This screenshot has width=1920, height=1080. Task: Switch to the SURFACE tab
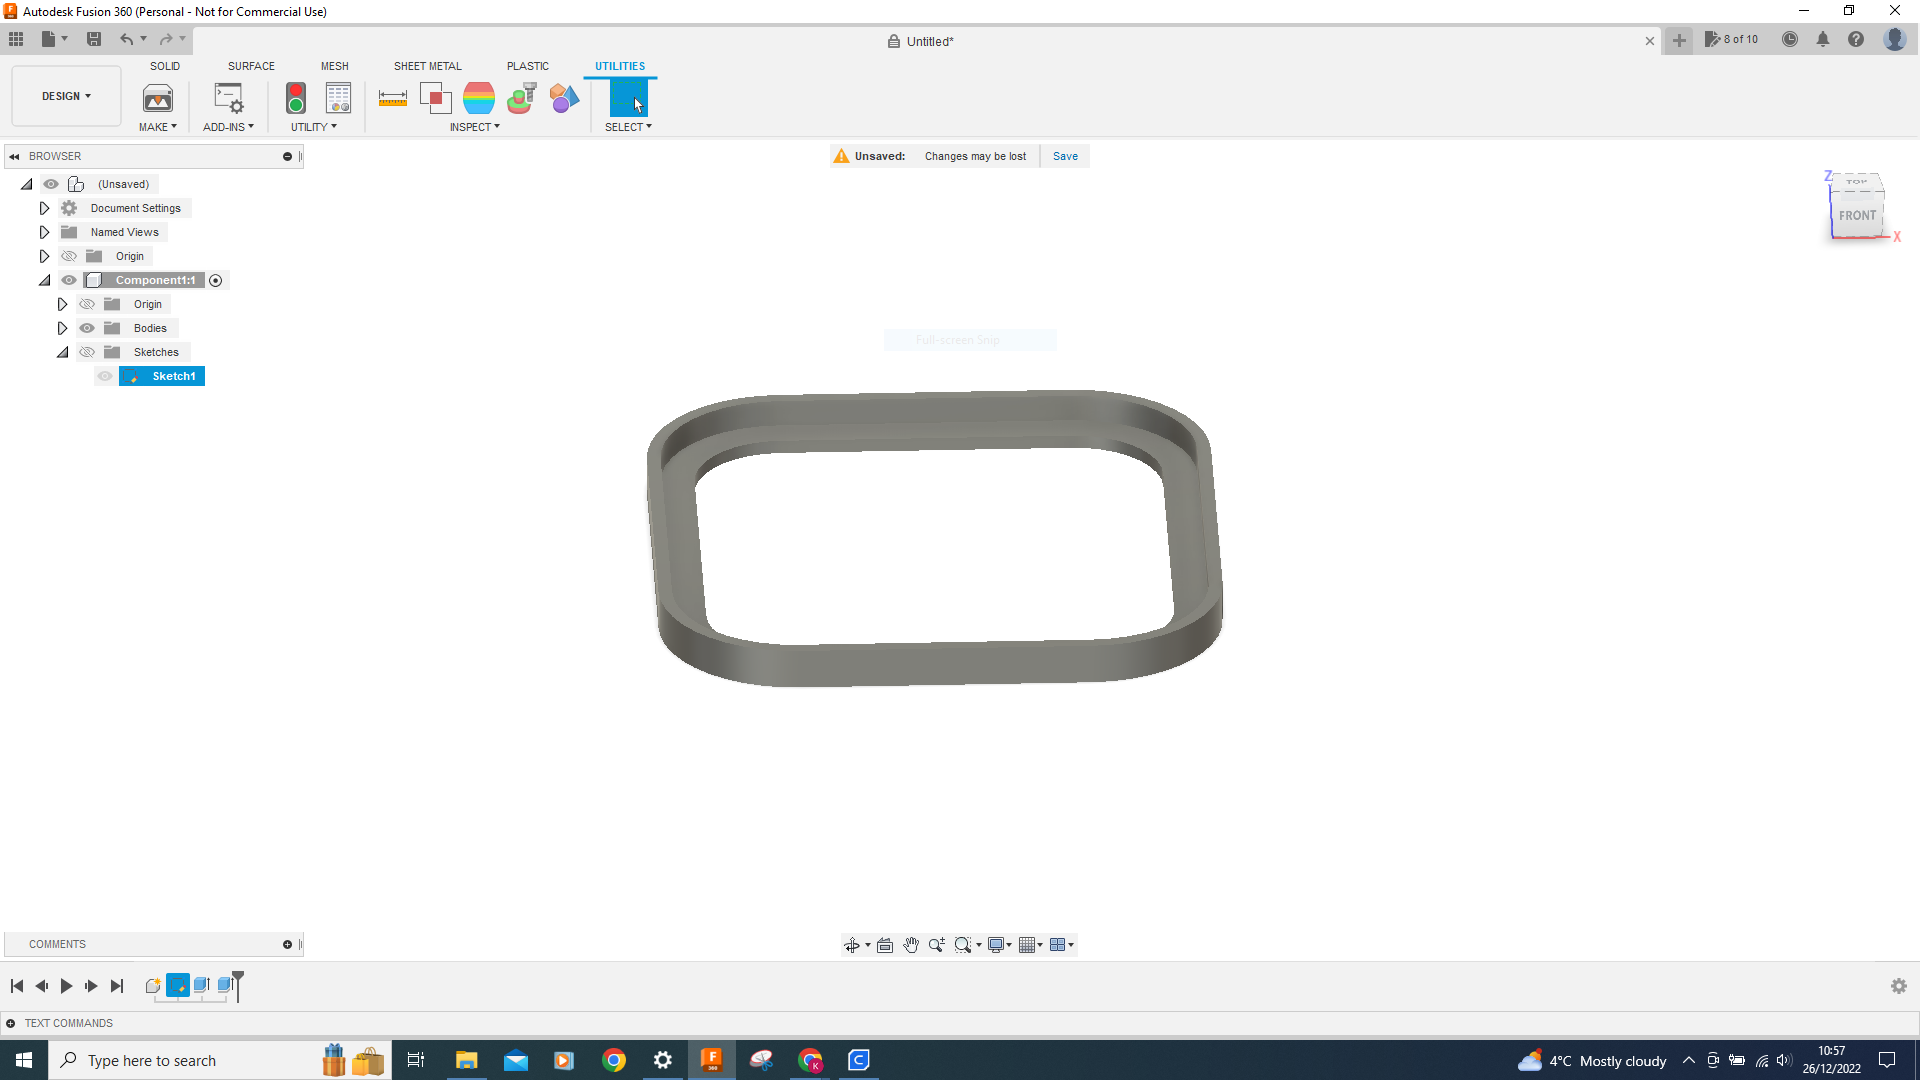pos(251,66)
